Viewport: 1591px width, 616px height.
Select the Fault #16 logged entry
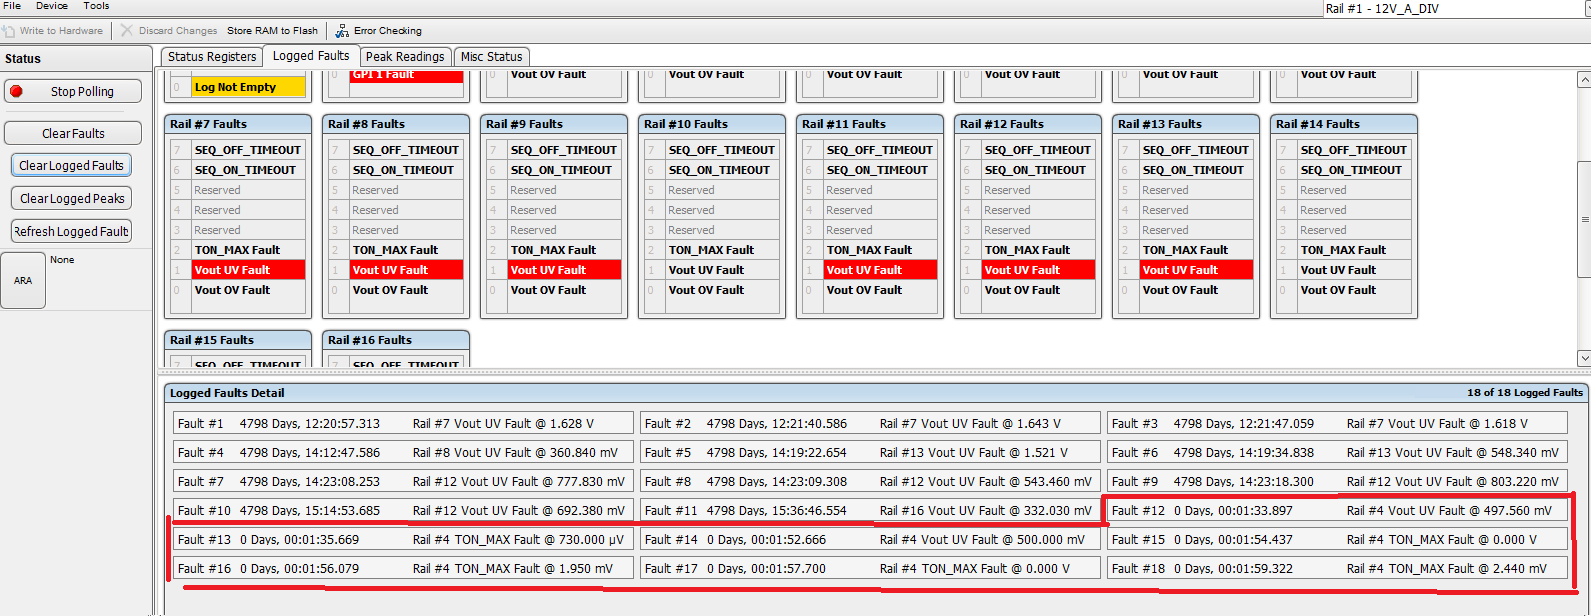tap(403, 569)
